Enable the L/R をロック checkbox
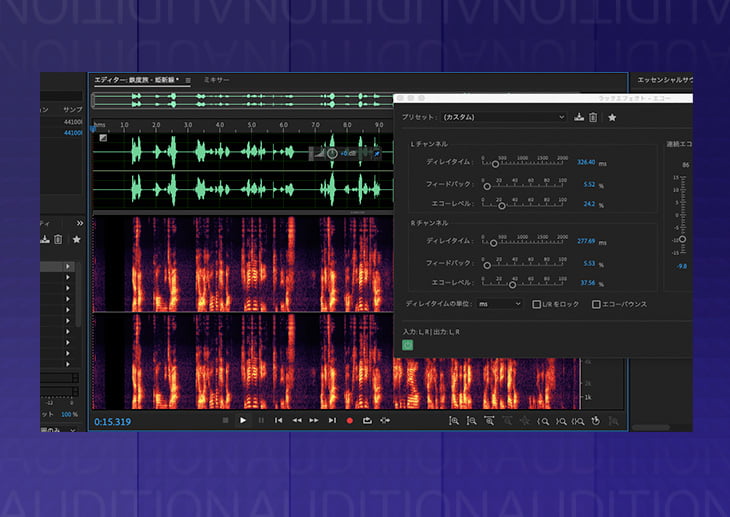 537,304
